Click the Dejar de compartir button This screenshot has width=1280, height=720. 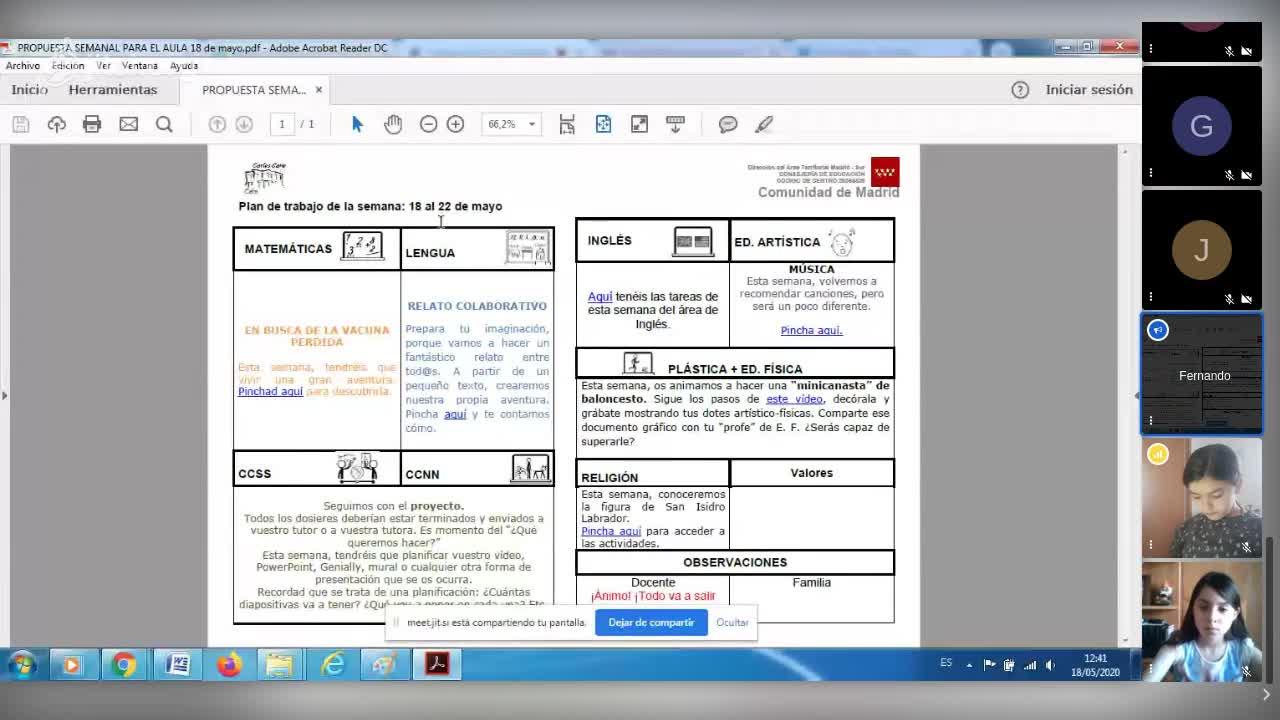pos(651,622)
